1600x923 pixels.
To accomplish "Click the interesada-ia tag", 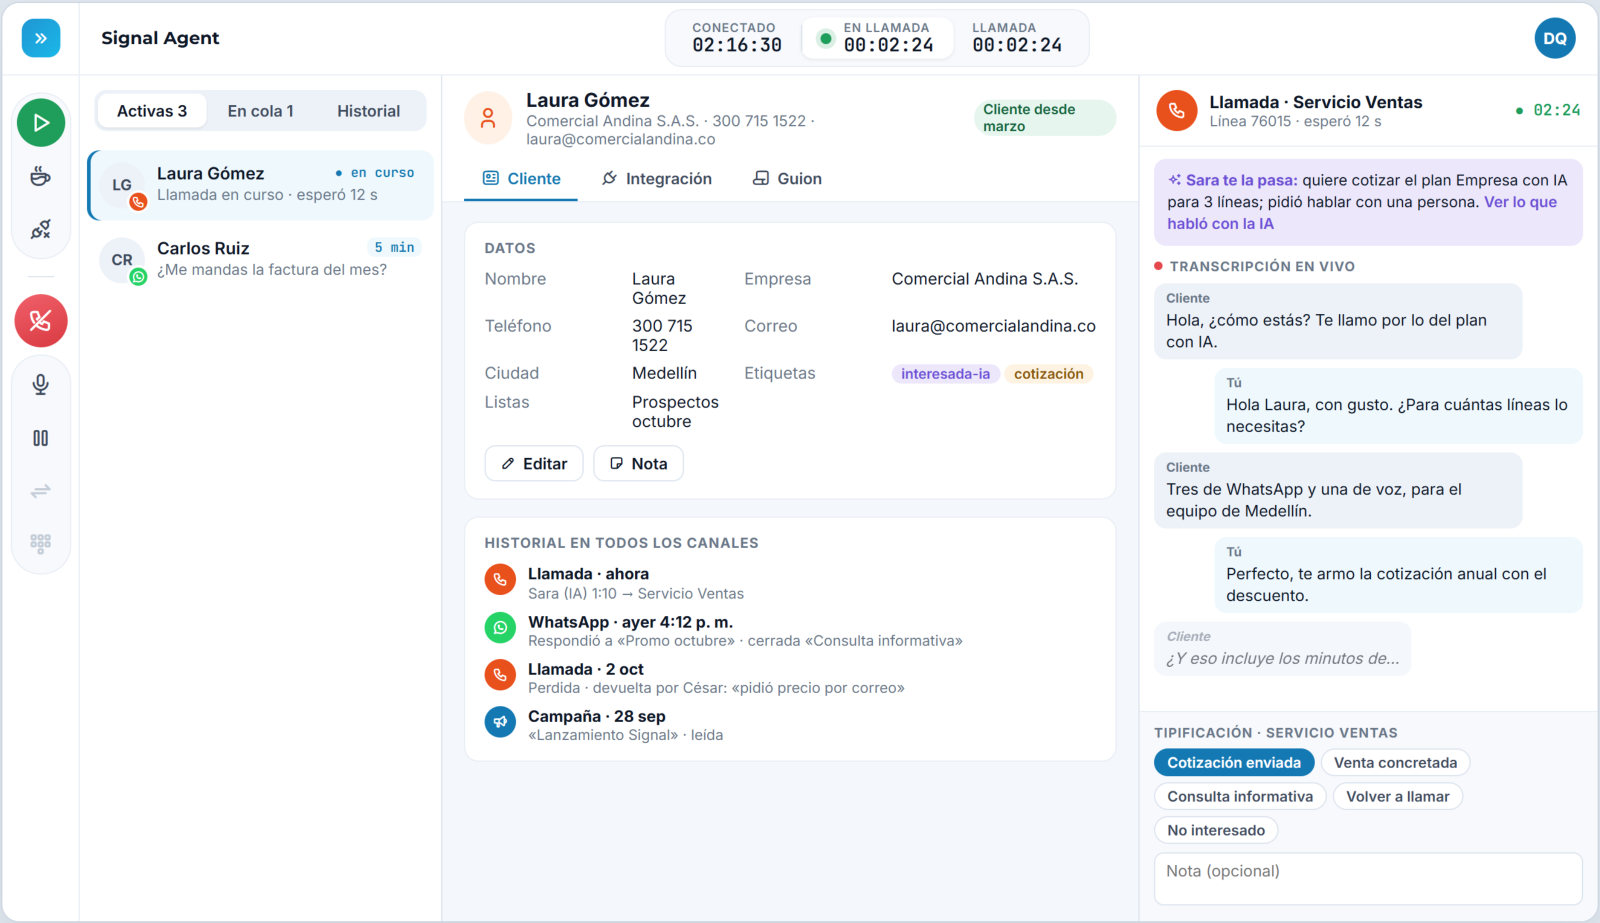I will (x=945, y=374).
